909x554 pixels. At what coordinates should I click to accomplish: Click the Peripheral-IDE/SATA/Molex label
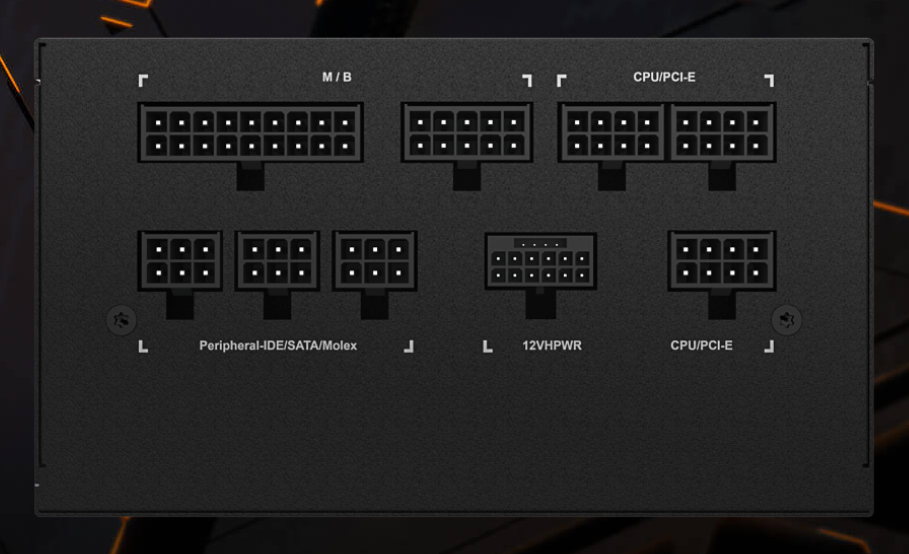coord(278,345)
